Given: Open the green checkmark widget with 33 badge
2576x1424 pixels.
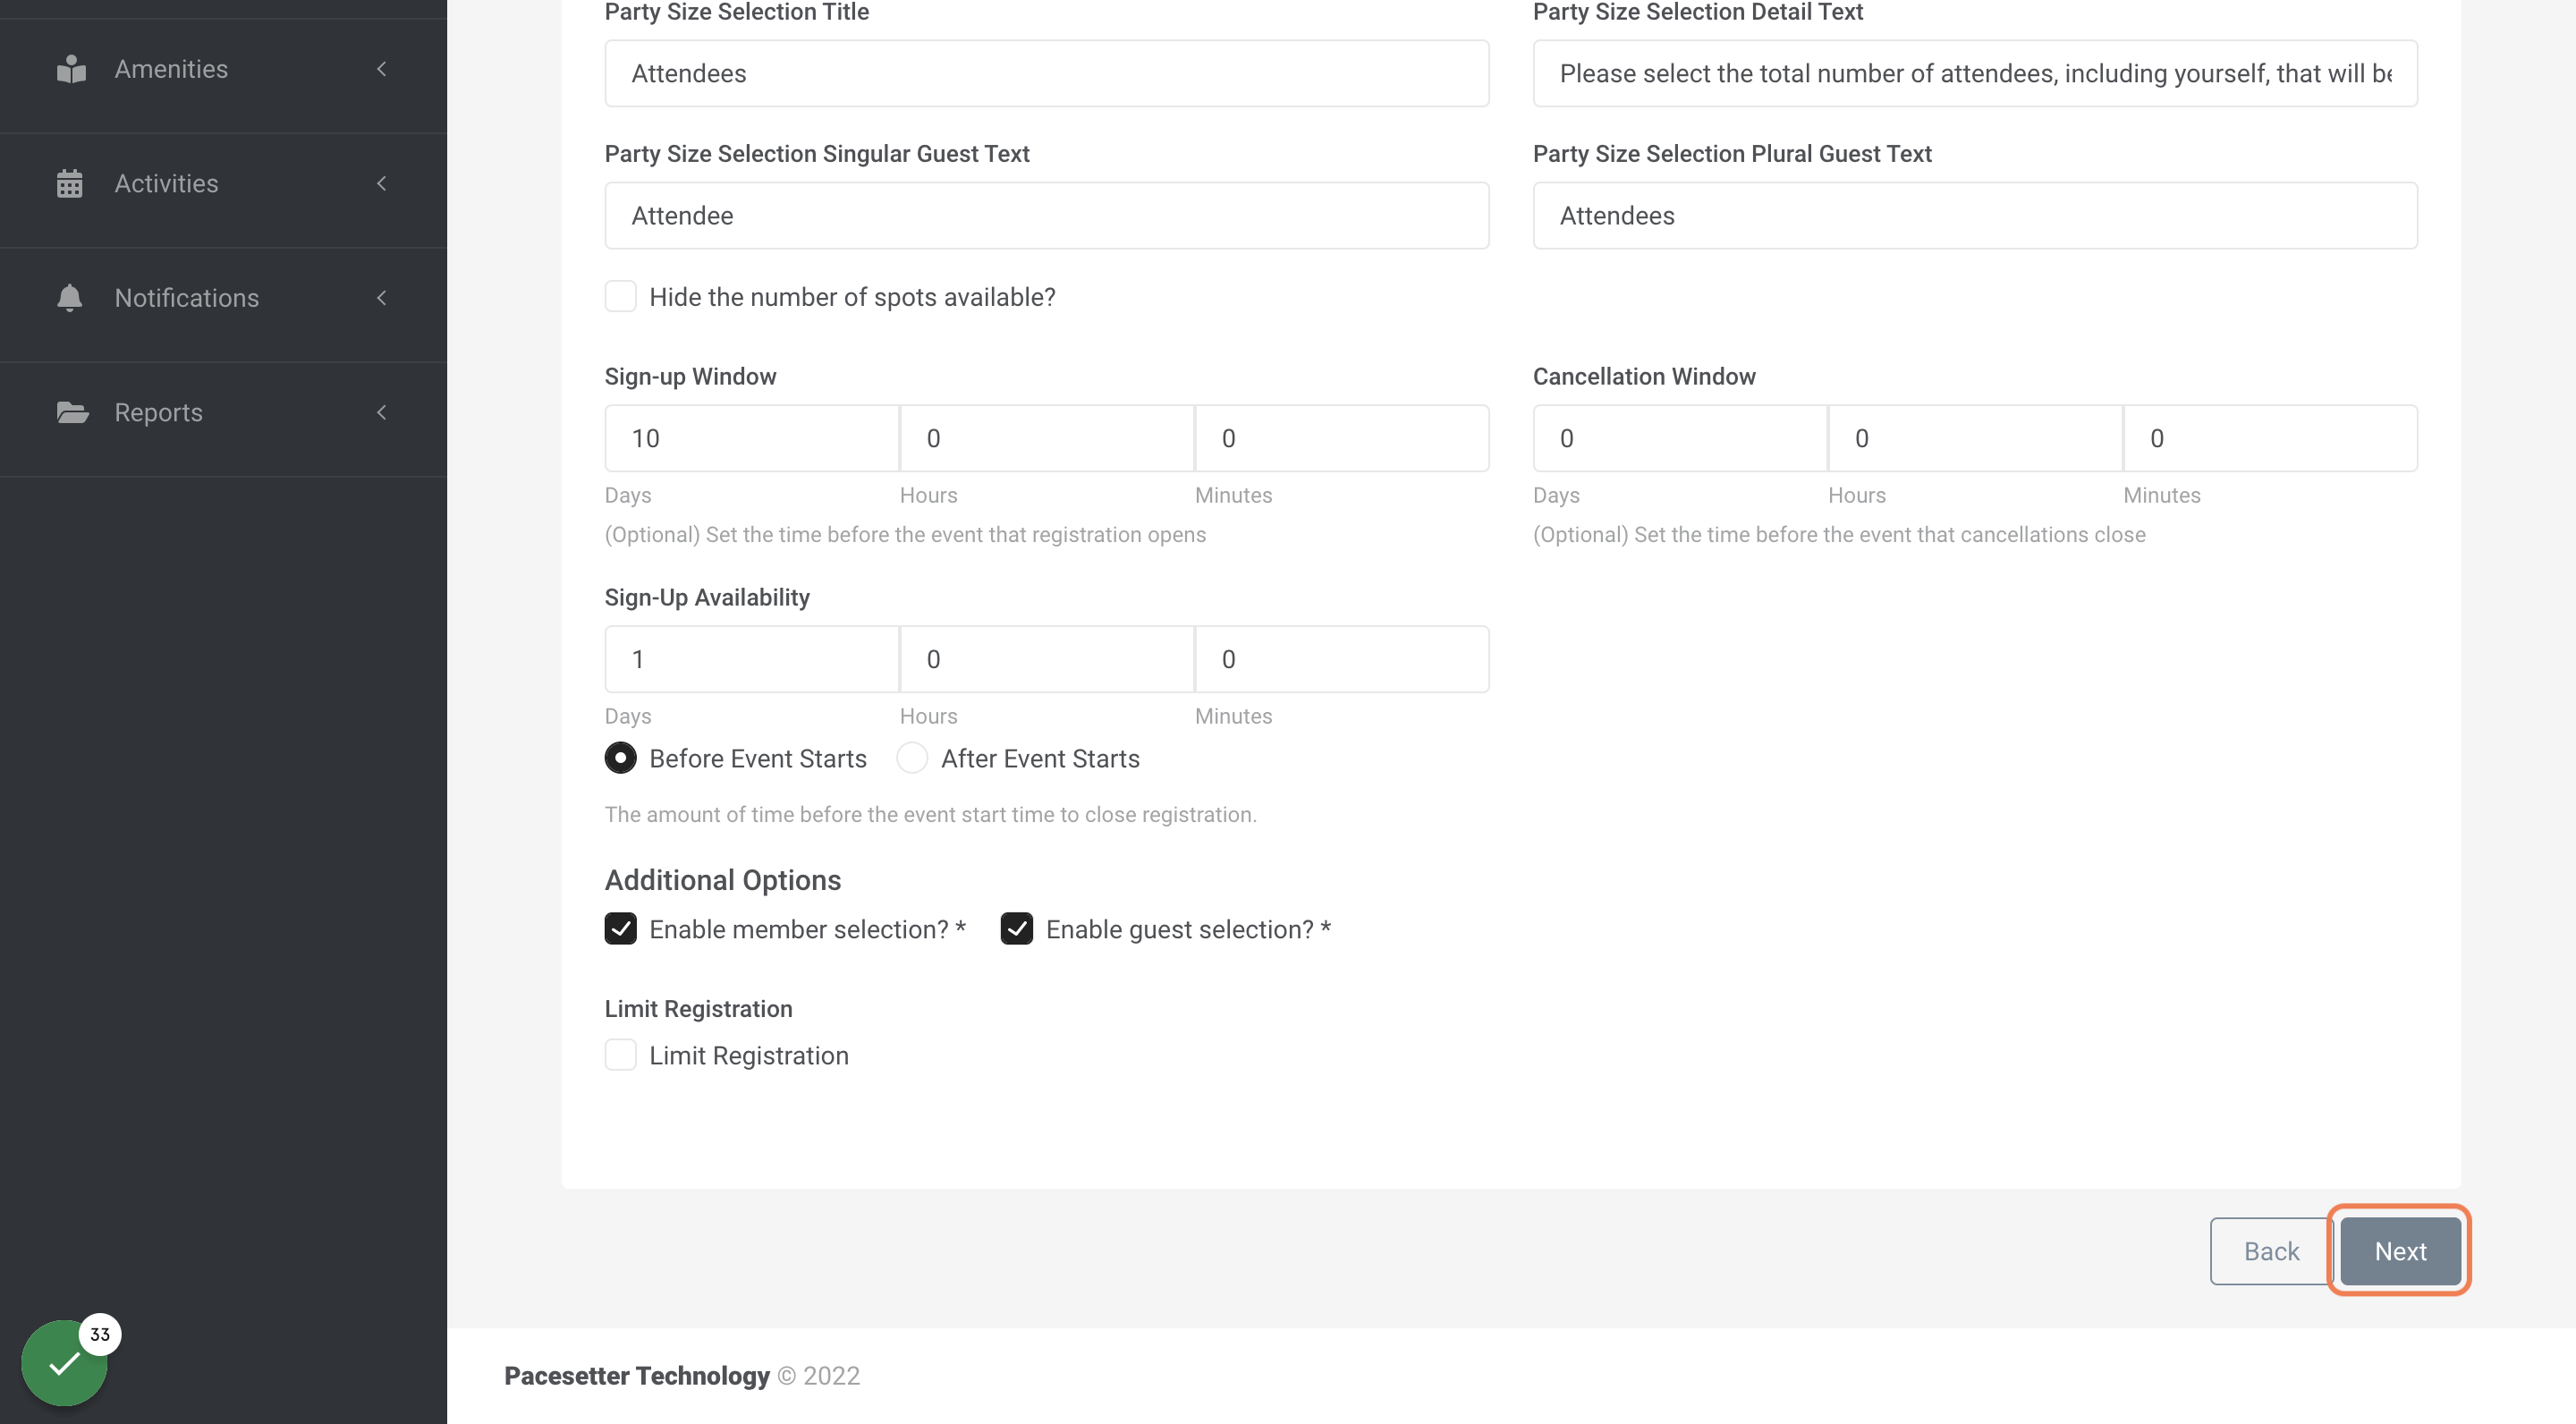Looking at the screenshot, I should (x=65, y=1362).
